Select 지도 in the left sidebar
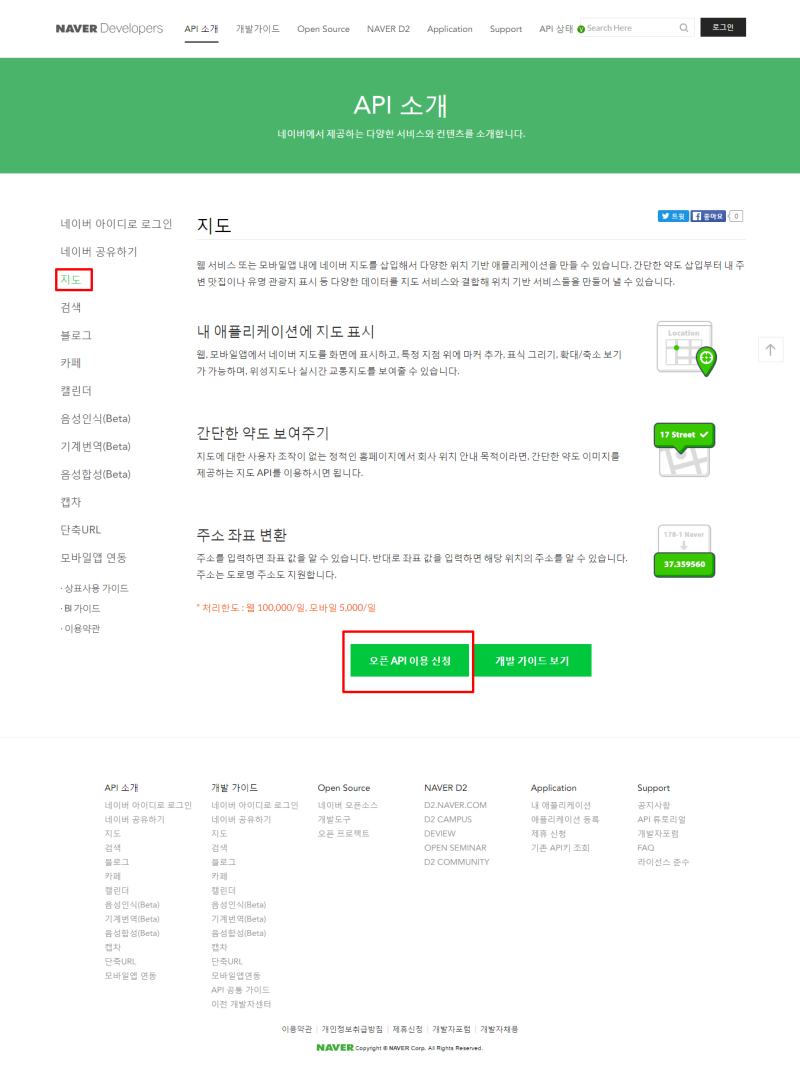800x1075 pixels. point(71,280)
